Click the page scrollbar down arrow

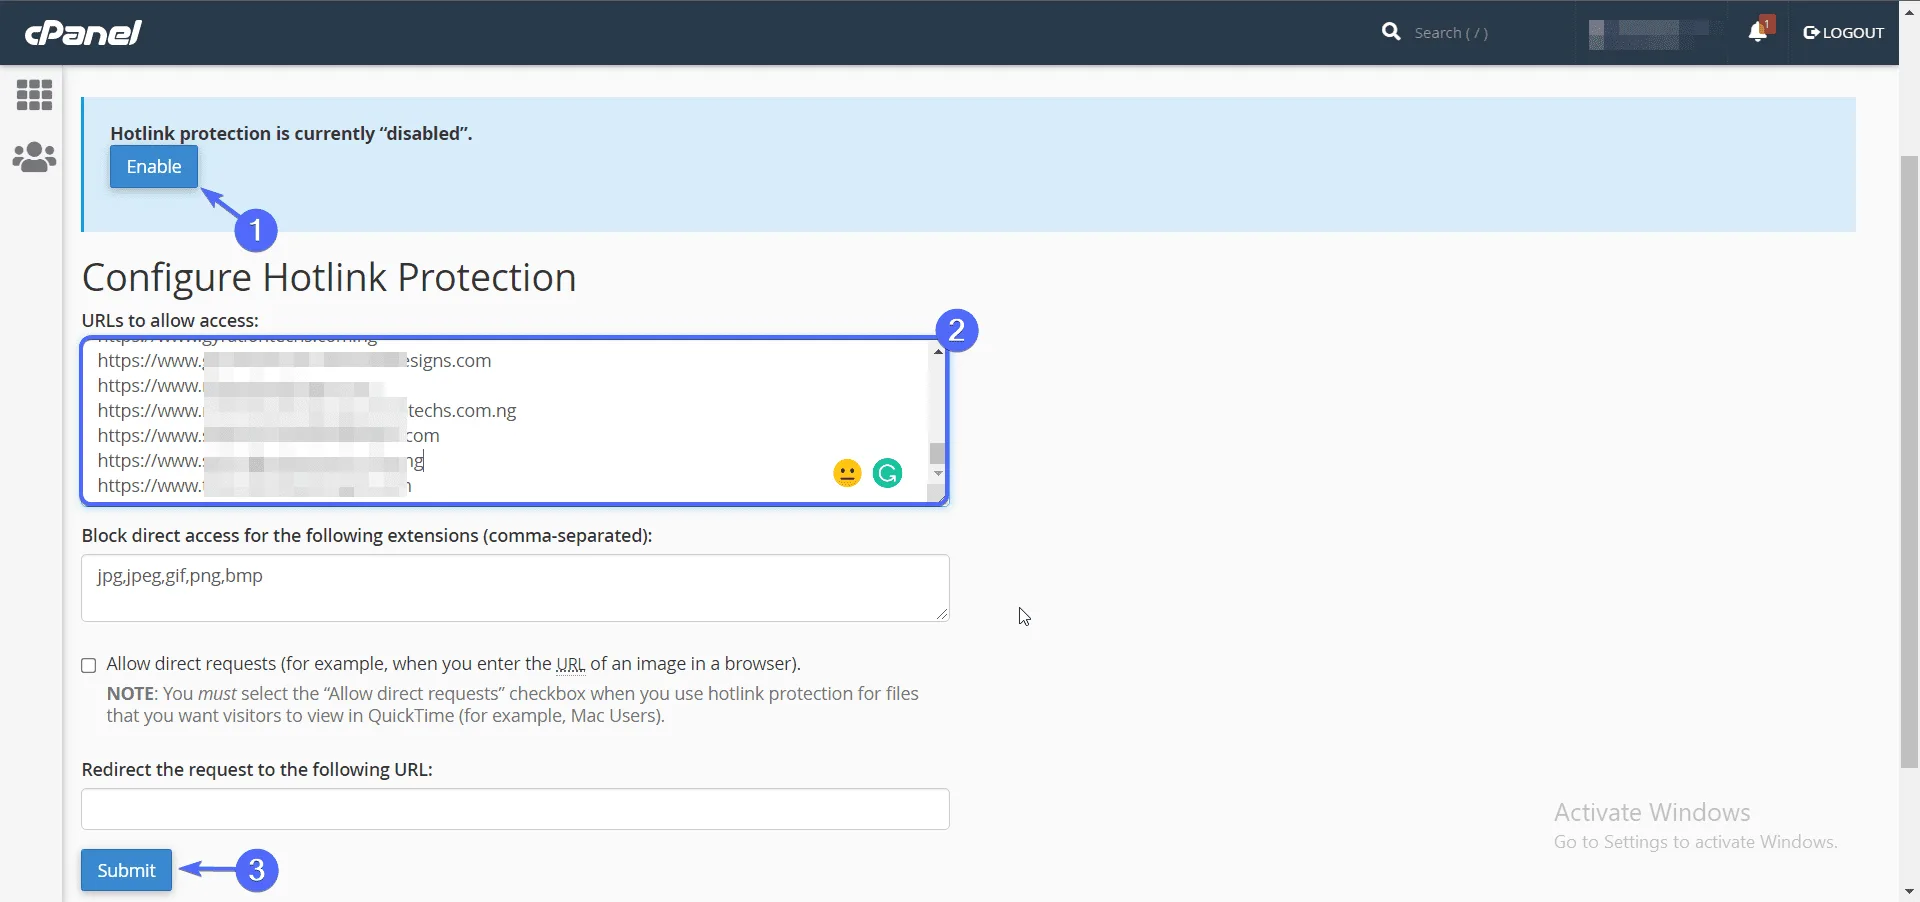(1909, 891)
